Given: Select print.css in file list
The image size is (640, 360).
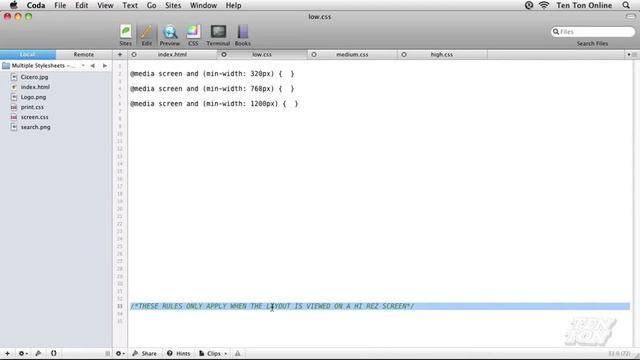Looking at the screenshot, I should pos(32,107).
